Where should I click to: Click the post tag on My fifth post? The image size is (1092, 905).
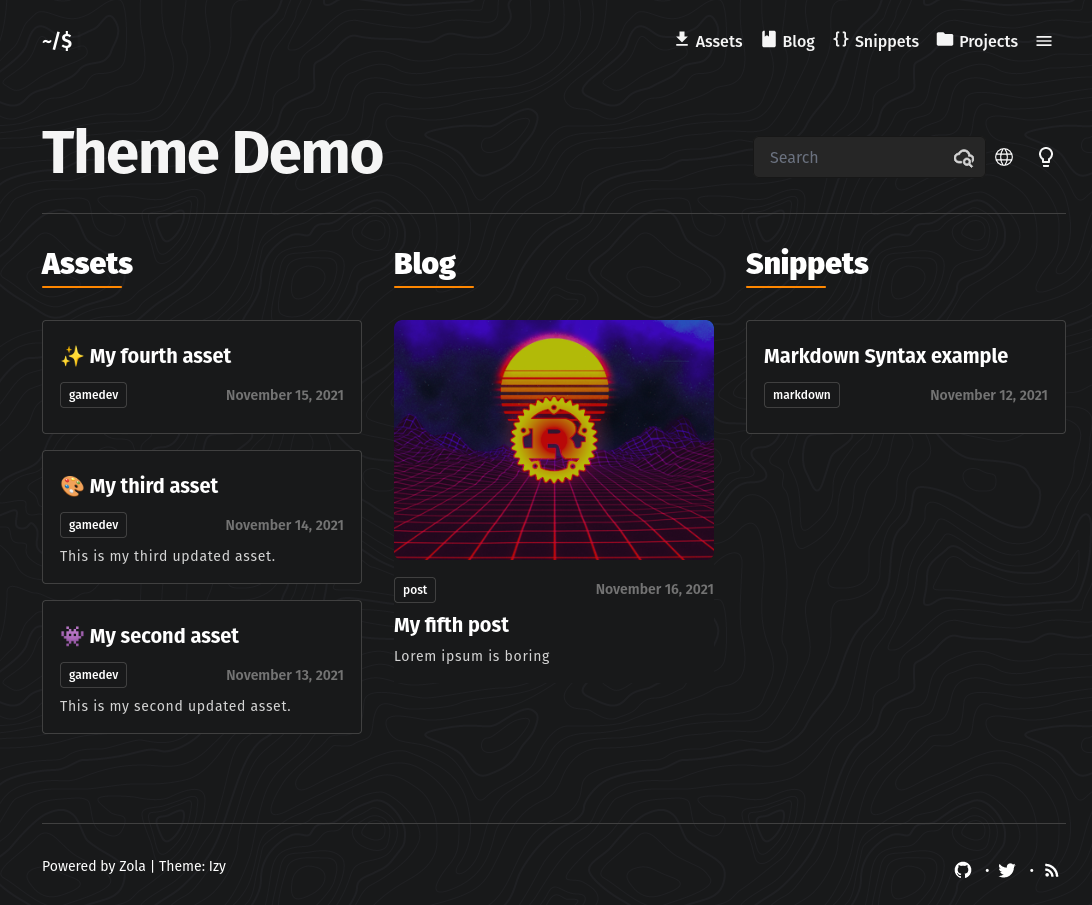coord(415,590)
